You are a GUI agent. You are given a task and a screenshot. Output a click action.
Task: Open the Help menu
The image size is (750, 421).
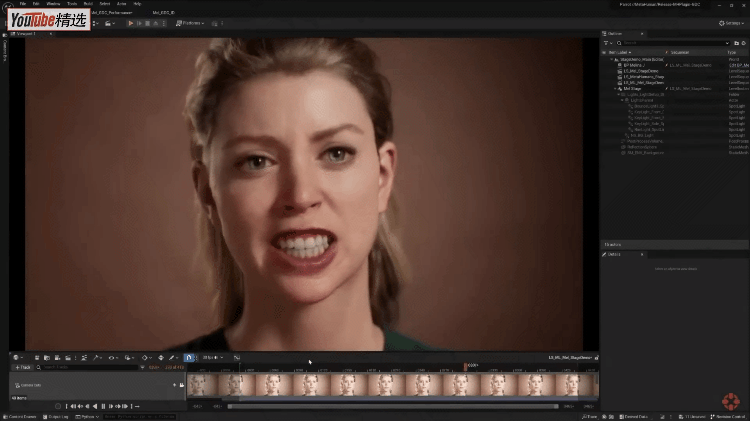click(137, 3)
